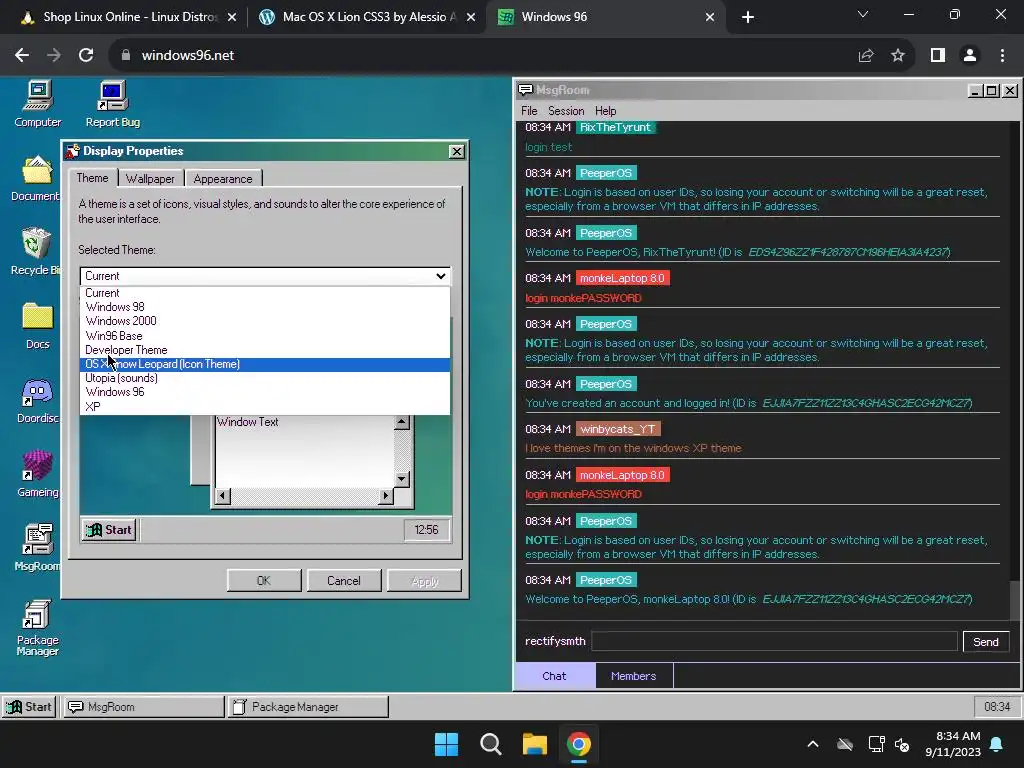
Task: Send the MsgRoom message
Action: click(985, 641)
